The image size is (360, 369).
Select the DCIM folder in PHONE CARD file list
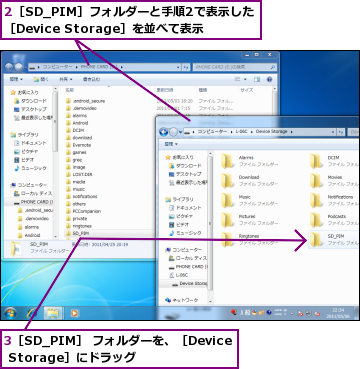tap(75, 130)
